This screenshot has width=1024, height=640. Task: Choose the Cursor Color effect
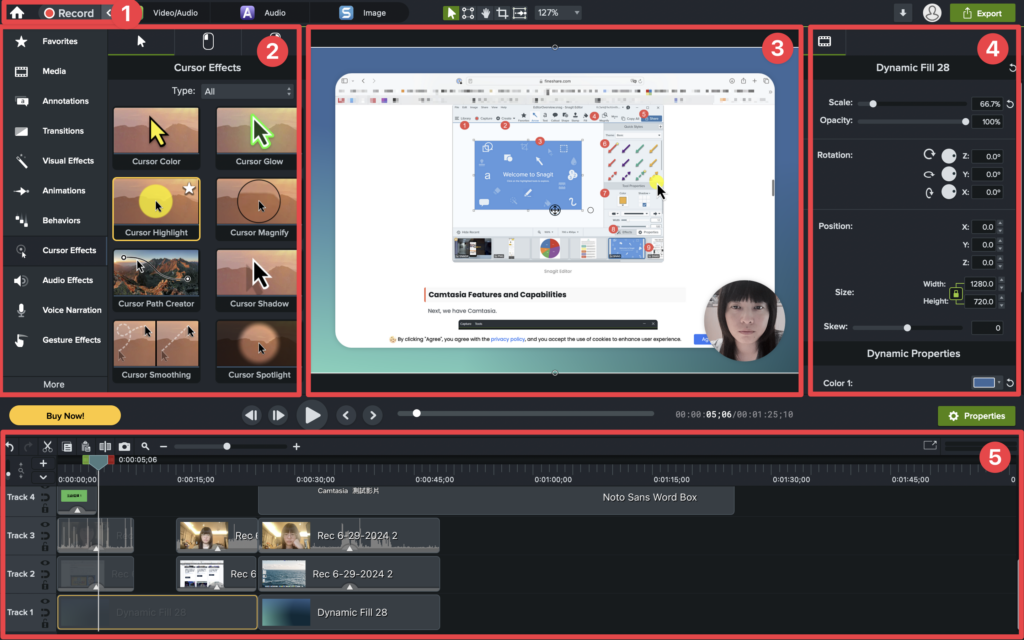click(x=156, y=138)
